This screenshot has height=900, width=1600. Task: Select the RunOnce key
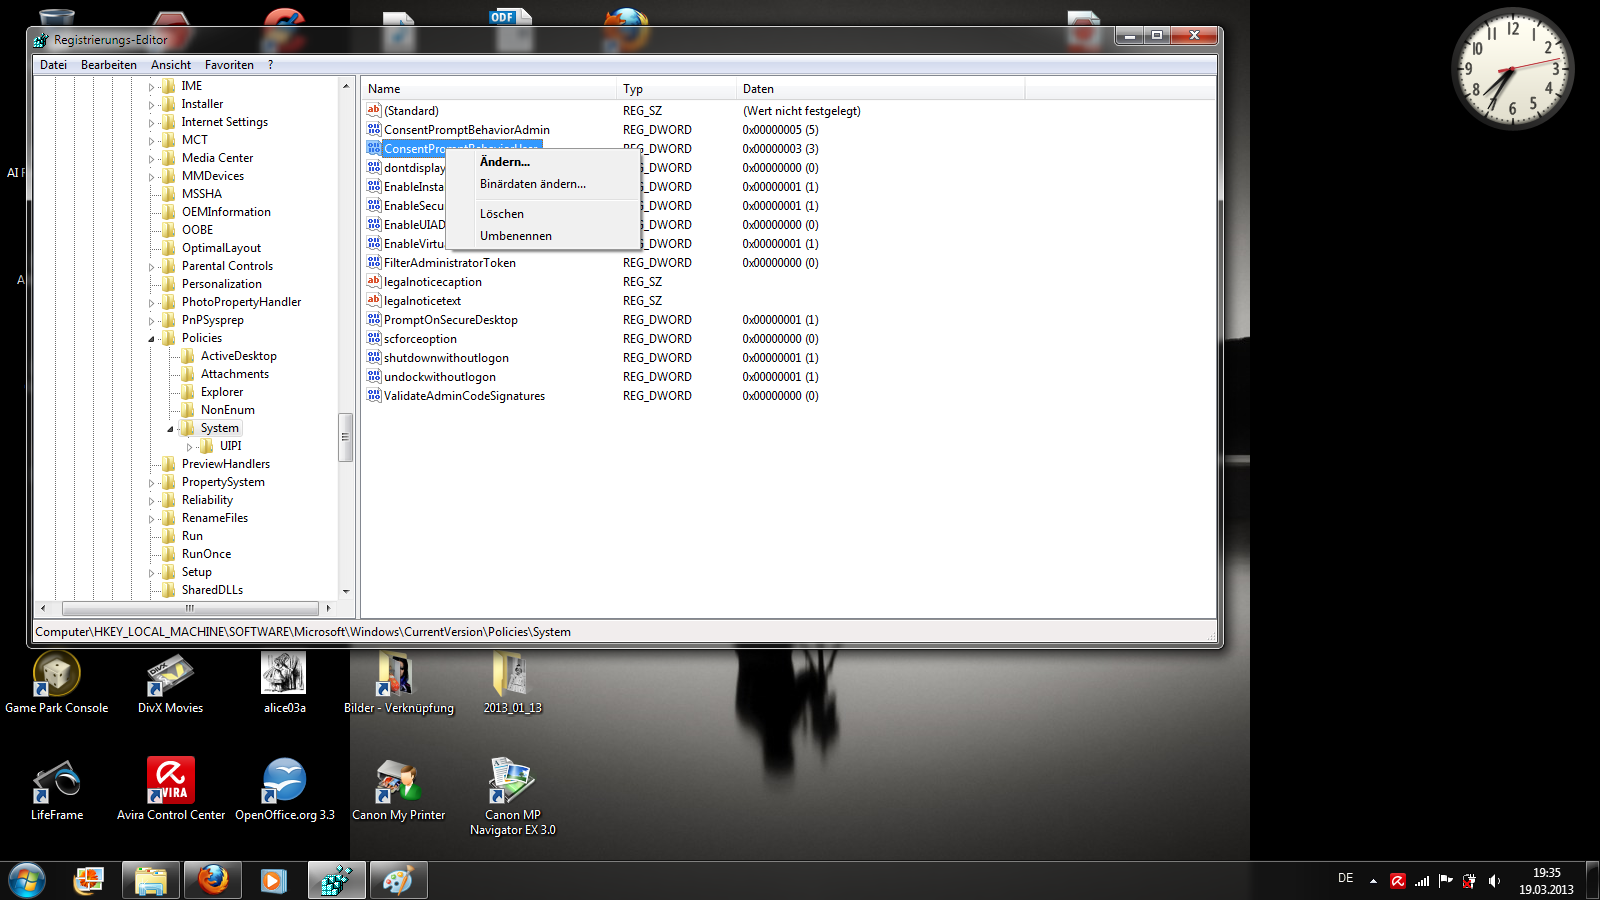click(206, 554)
